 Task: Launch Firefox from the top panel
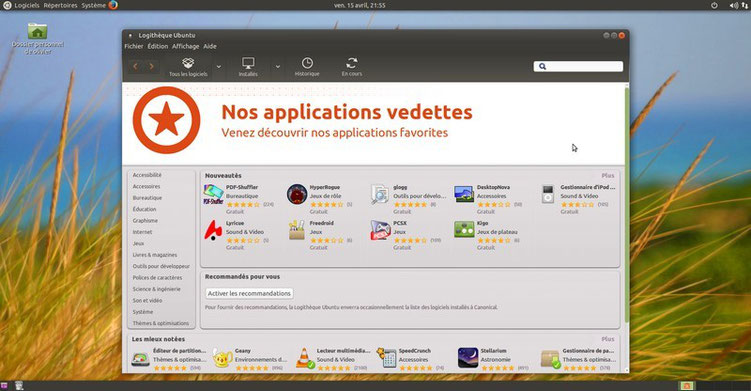click(x=113, y=5)
